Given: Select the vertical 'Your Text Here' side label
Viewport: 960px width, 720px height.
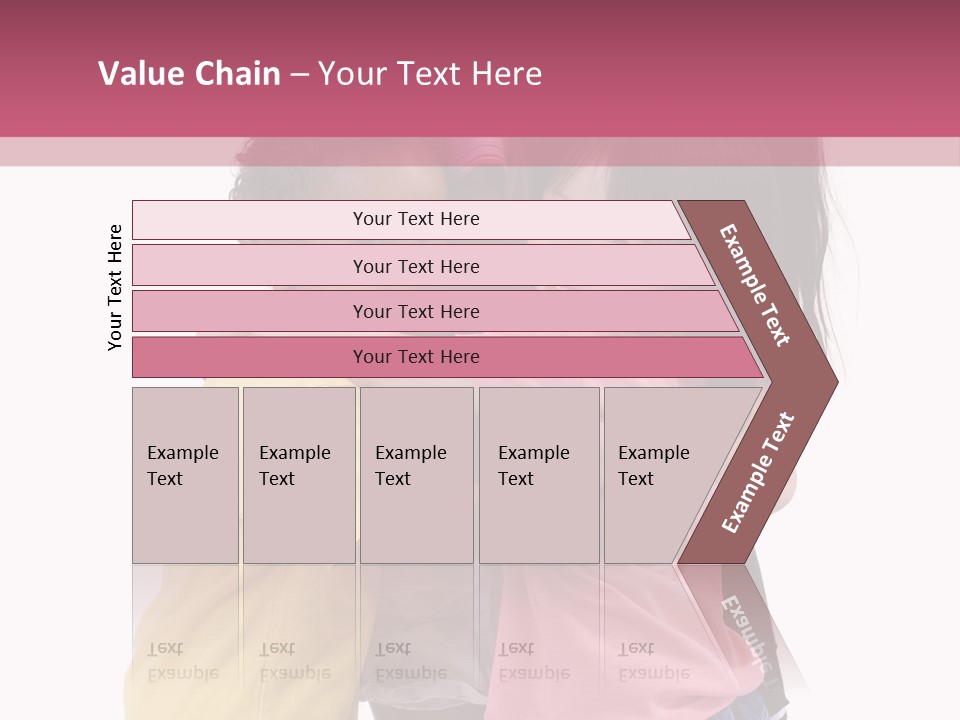Looking at the screenshot, I should click(x=115, y=288).
